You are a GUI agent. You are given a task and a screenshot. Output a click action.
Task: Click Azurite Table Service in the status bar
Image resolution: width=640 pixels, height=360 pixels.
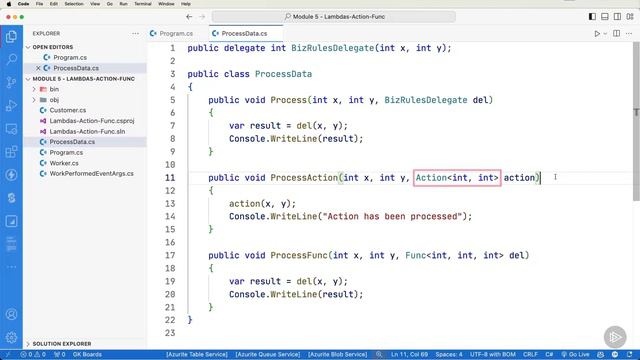(x=197, y=355)
